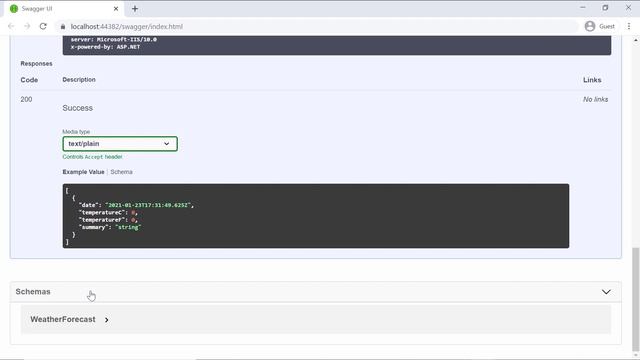The width and height of the screenshot is (640, 360).
Task: Open the browser three-dot menu
Action: tap(629, 26)
